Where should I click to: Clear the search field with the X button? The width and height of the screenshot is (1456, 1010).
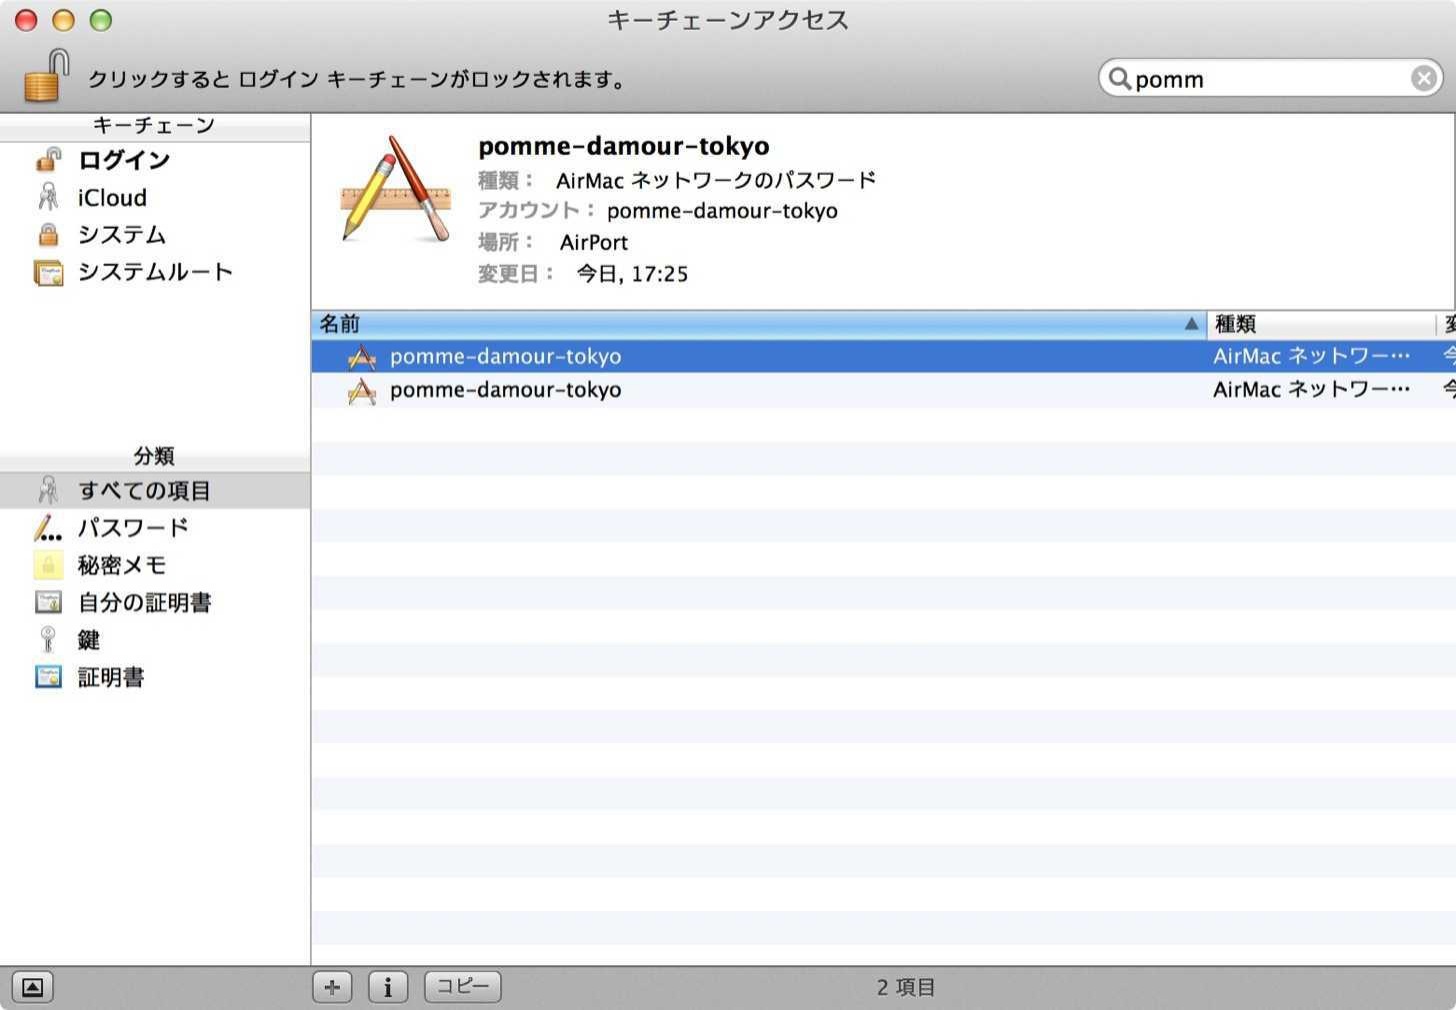coord(1423,78)
